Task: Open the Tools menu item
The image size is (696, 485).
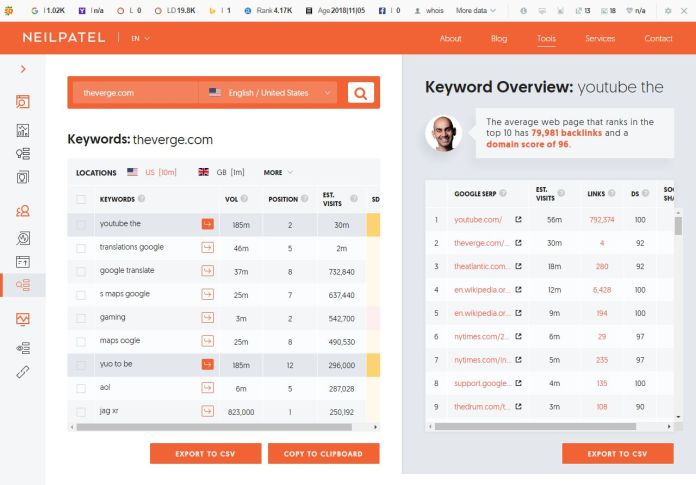Action: pos(546,39)
